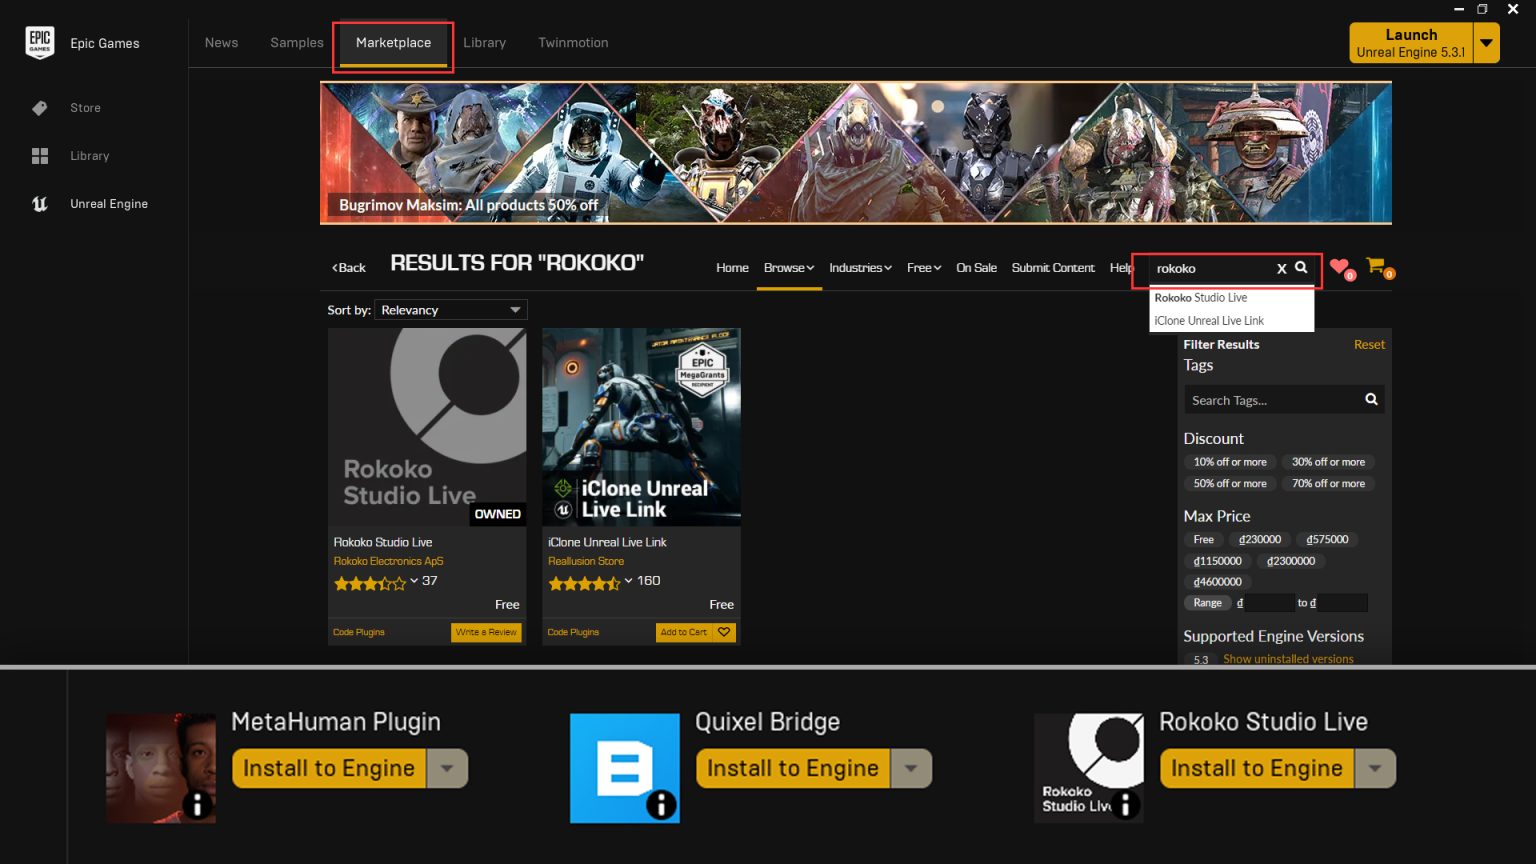Go to the marketplace Home menu

[x=732, y=268]
